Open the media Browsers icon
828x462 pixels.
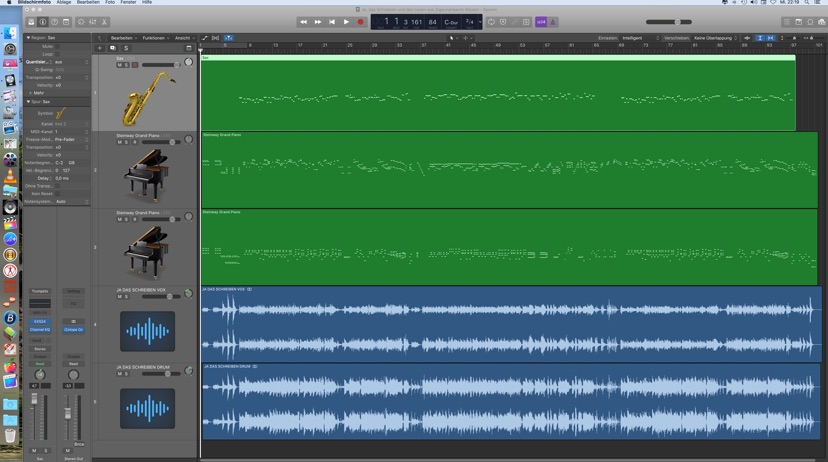pos(822,22)
